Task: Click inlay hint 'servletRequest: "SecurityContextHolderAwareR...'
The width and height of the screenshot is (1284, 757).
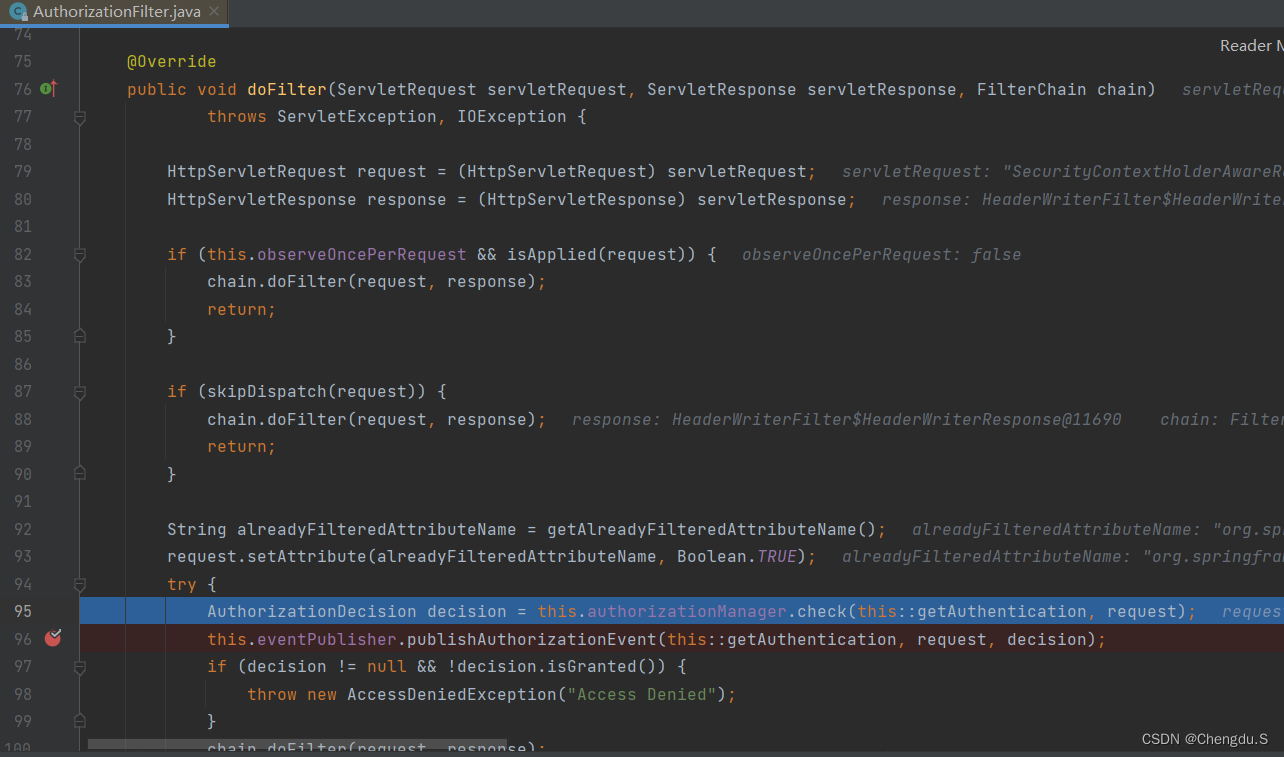Action: point(1063,172)
